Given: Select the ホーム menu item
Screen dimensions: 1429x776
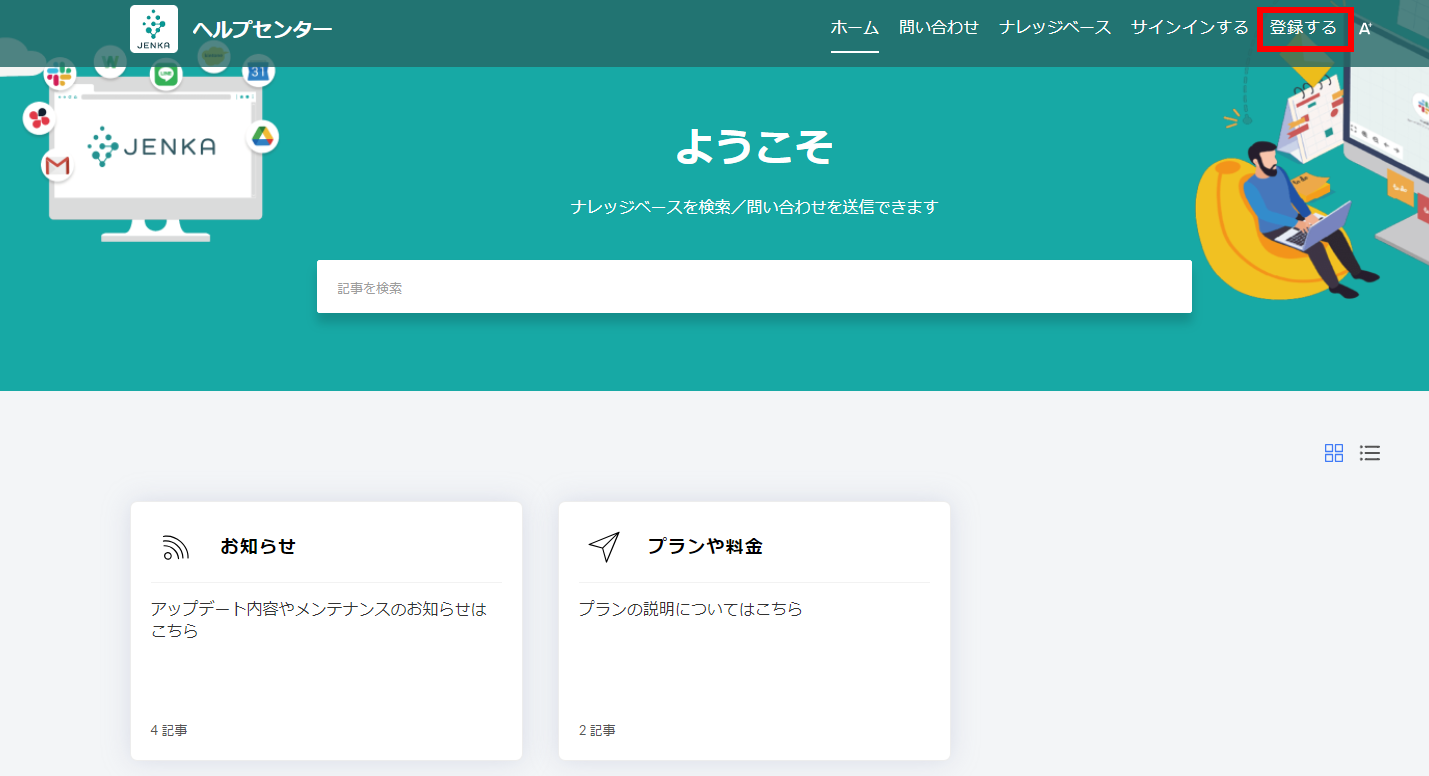Looking at the screenshot, I should [855, 28].
